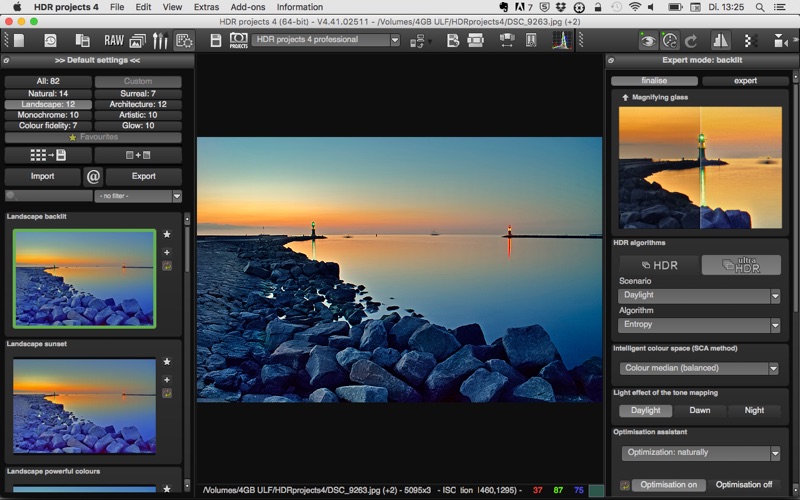Open Optimization: naturally dropdown
800x500 pixels.
pos(701,453)
